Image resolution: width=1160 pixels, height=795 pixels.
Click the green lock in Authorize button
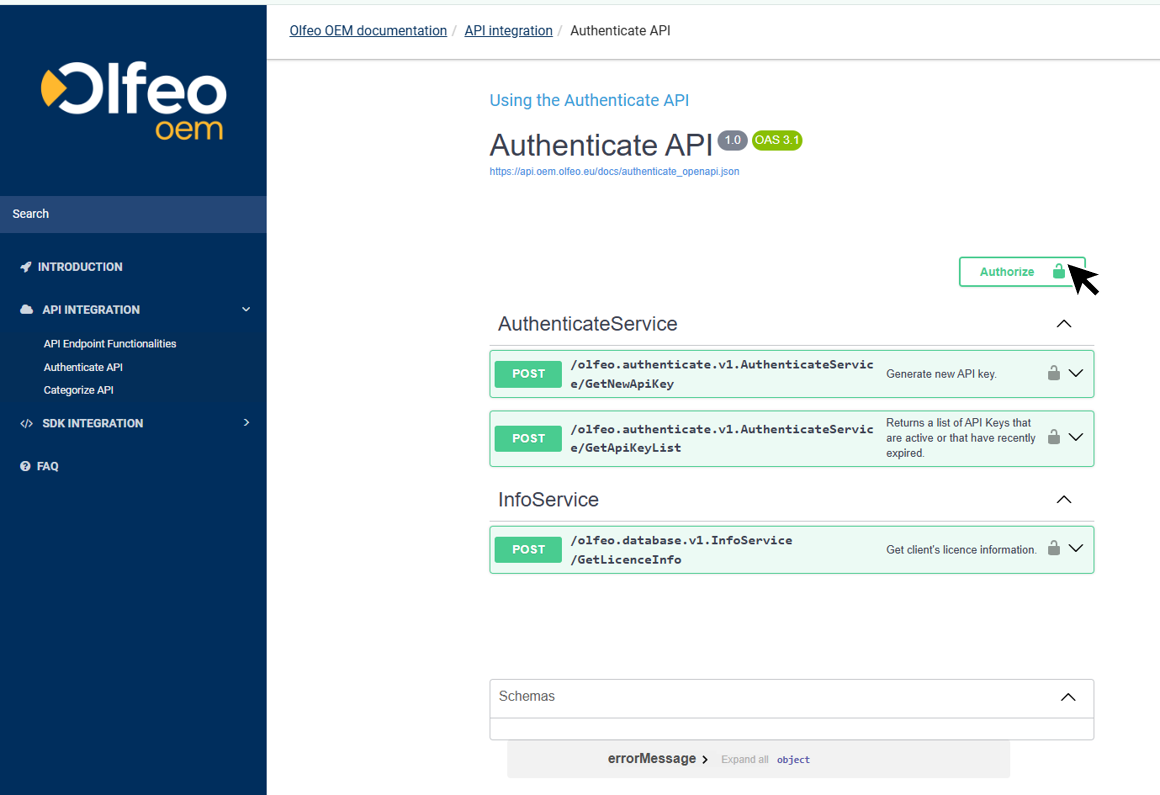click(1059, 271)
